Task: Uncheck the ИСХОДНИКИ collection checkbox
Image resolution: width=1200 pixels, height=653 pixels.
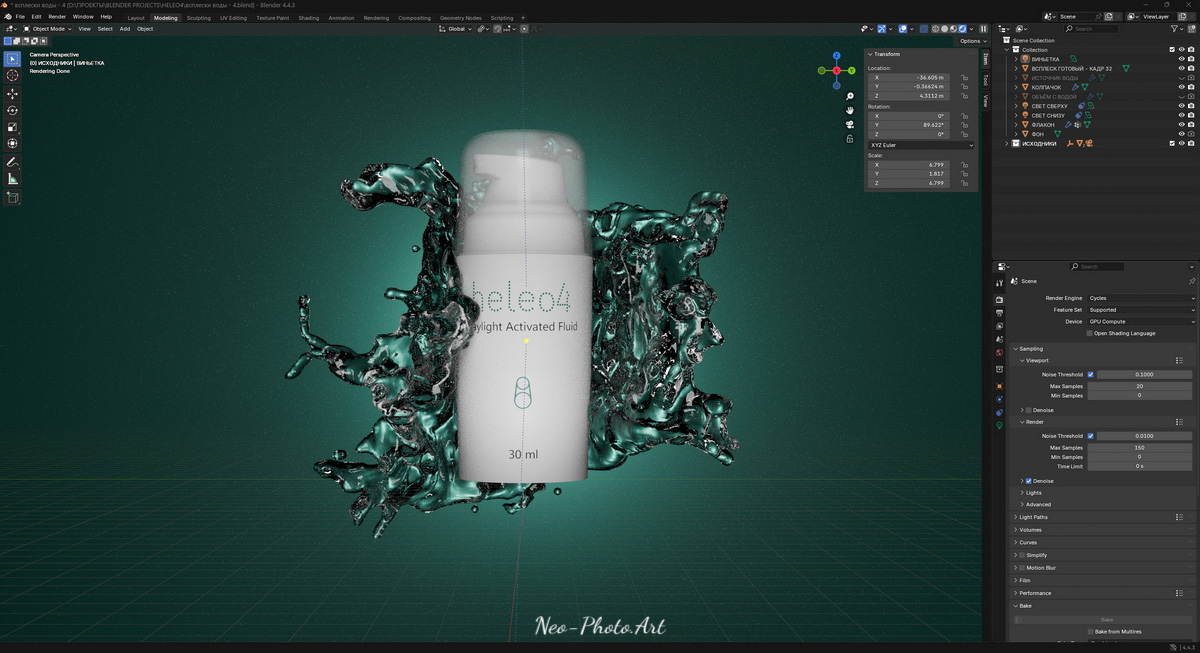Action: [x=1172, y=144]
